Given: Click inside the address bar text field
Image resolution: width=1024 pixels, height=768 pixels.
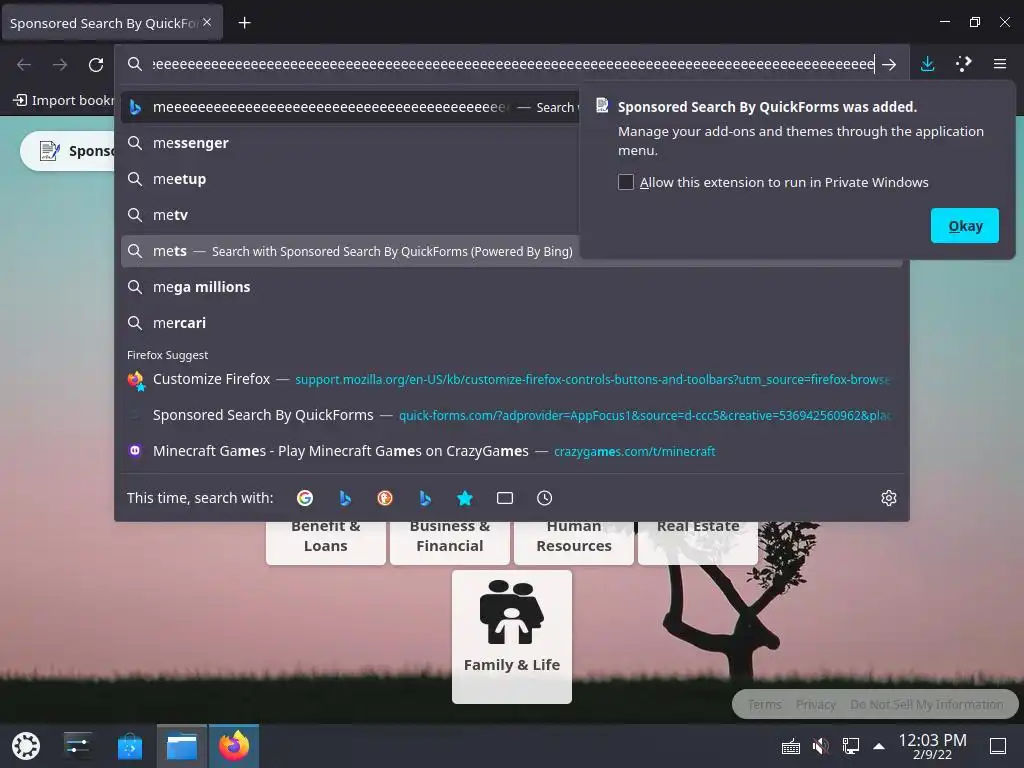Looking at the screenshot, I should click(513, 64).
